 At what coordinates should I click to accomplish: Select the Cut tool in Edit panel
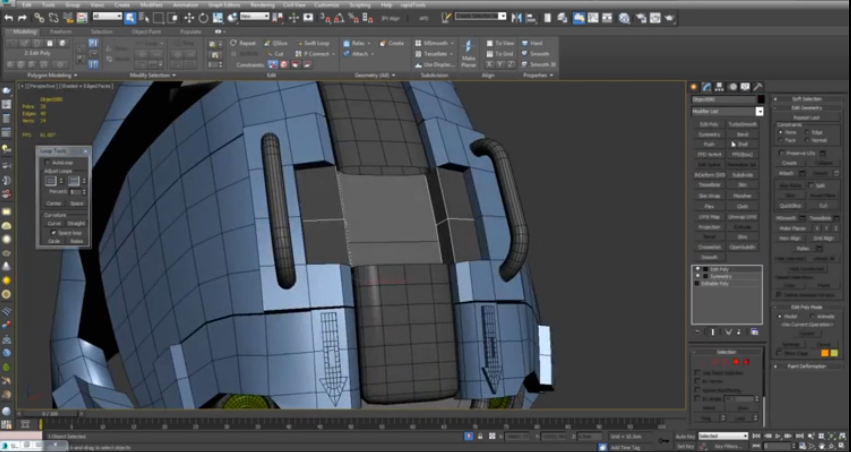[x=274, y=54]
